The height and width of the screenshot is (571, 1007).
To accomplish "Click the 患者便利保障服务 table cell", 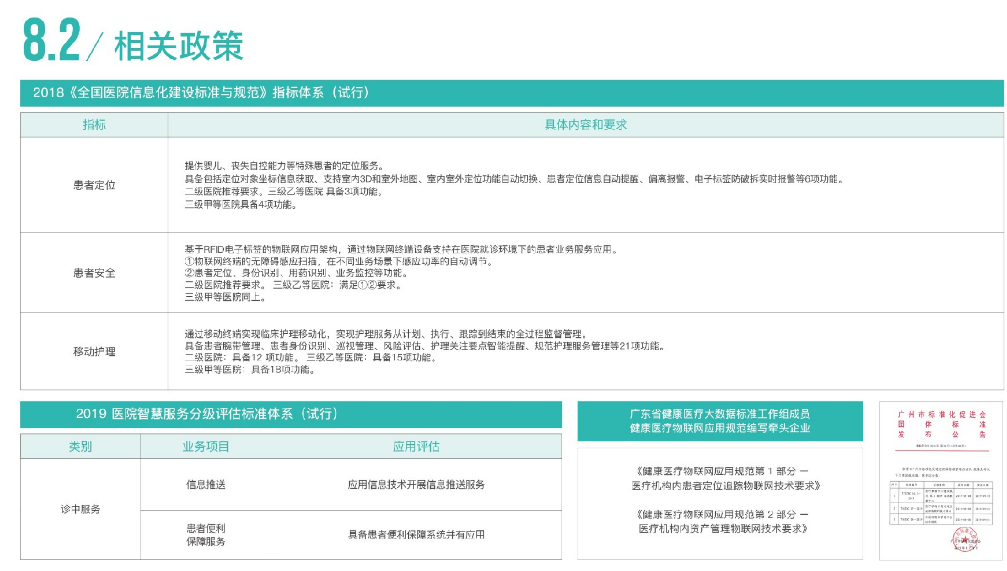I will (x=206, y=534).
